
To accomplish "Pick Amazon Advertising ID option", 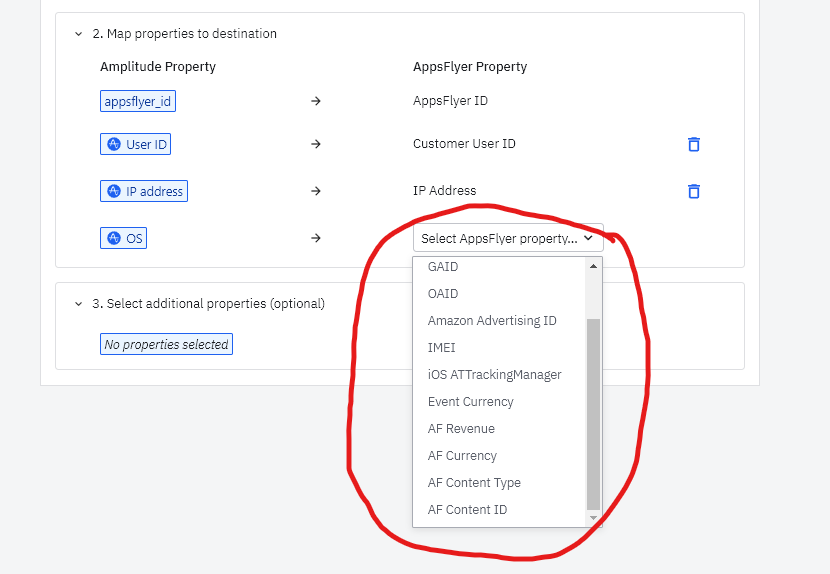I will [x=492, y=321].
